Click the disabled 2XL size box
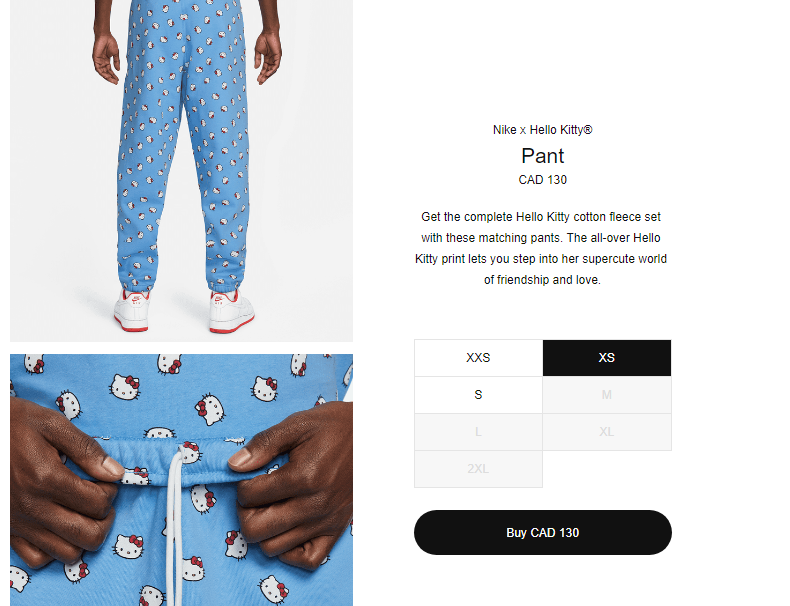 [478, 469]
